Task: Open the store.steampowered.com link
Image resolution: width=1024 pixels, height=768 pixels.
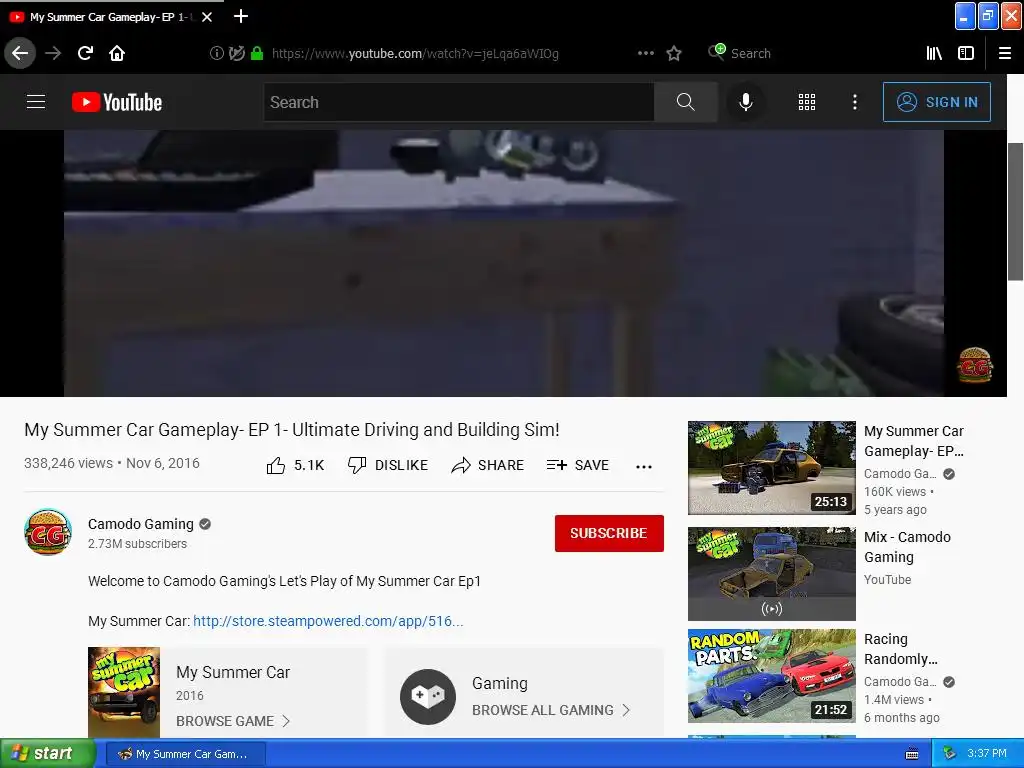Action: click(x=328, y=621)
